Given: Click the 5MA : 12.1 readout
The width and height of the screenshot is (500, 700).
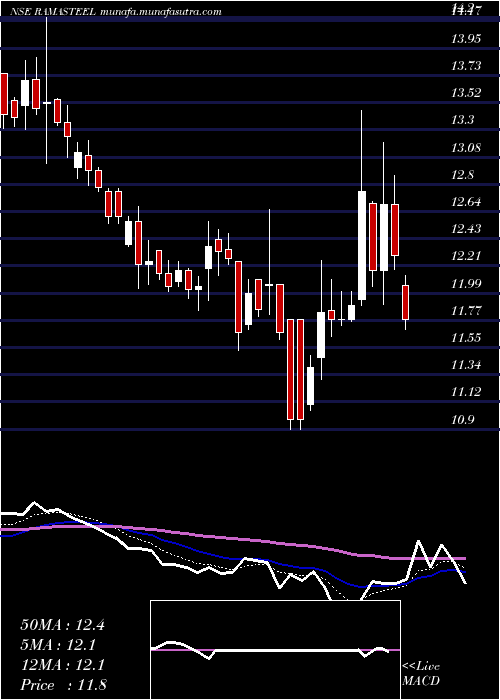Looking at the screenshot, I should 59,645.
